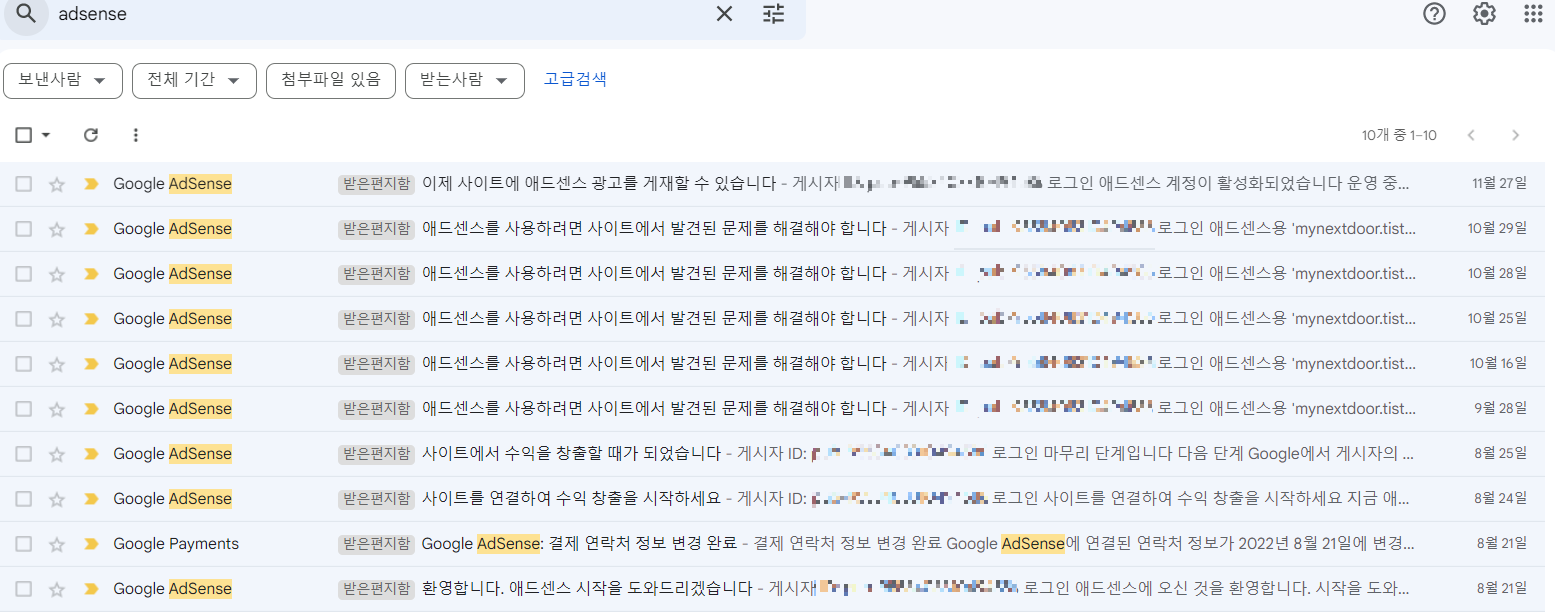Click the date '10월 16일'

1497,364
